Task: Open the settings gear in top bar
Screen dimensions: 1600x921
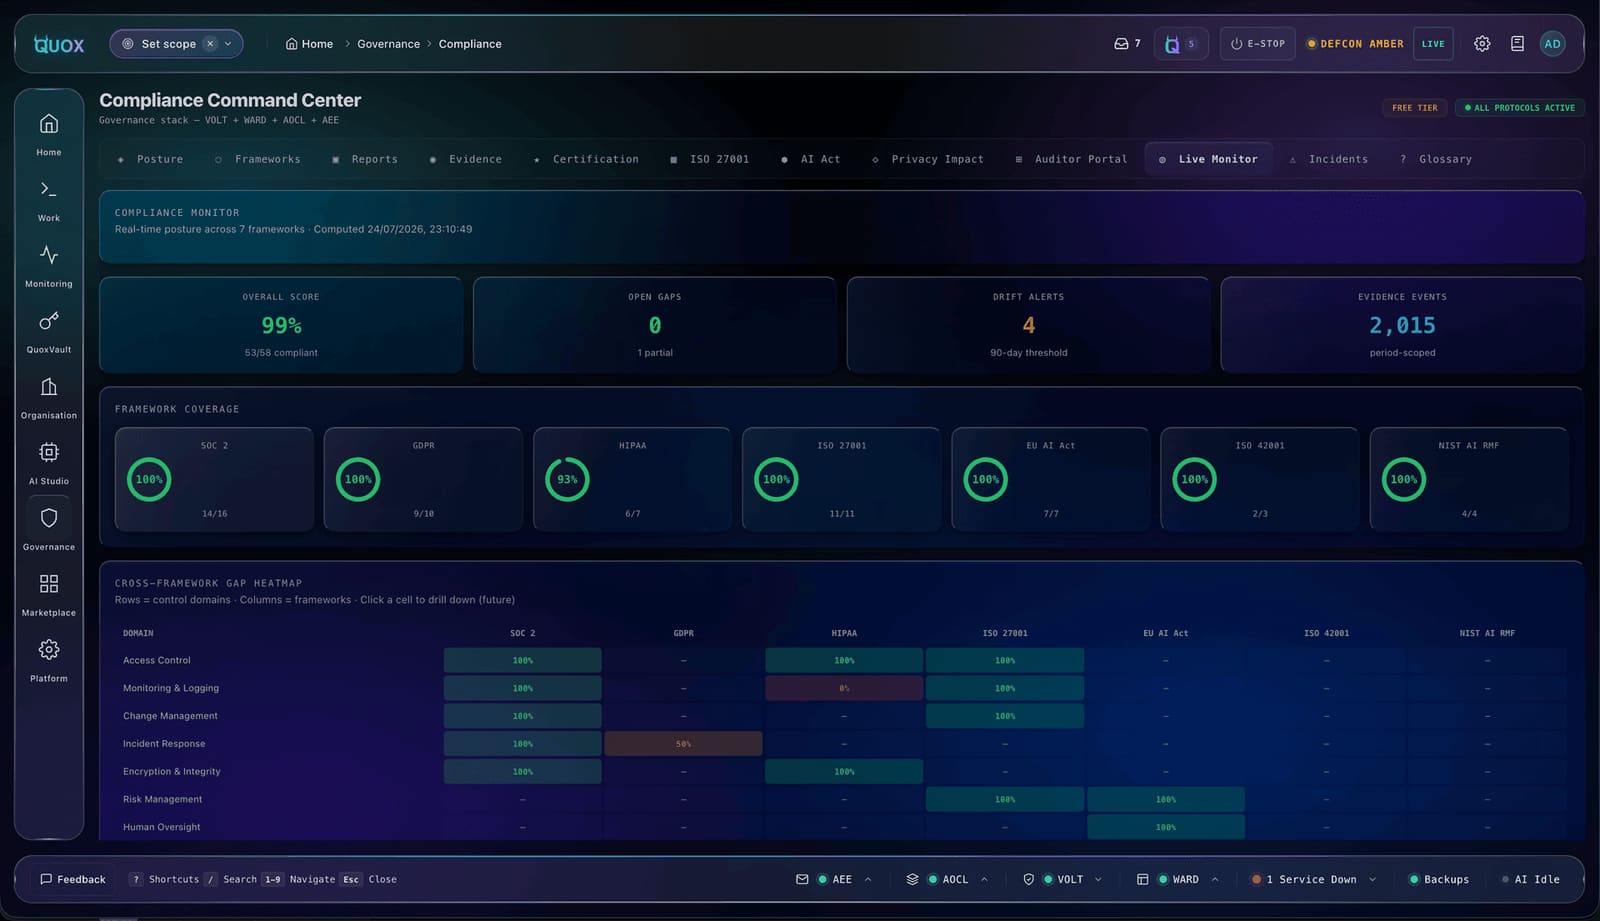Action: (1482, 44)
